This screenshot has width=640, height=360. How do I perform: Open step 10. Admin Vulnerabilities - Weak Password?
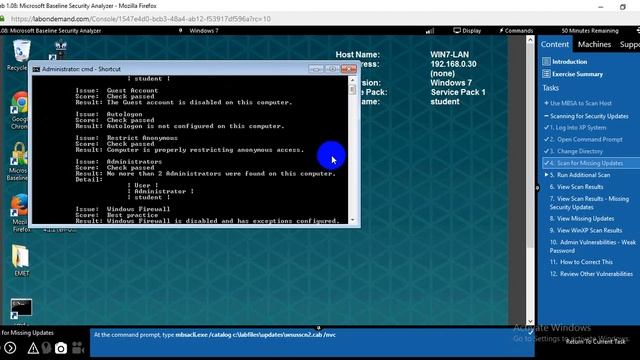pyautogui.click(x=592, y=246)
